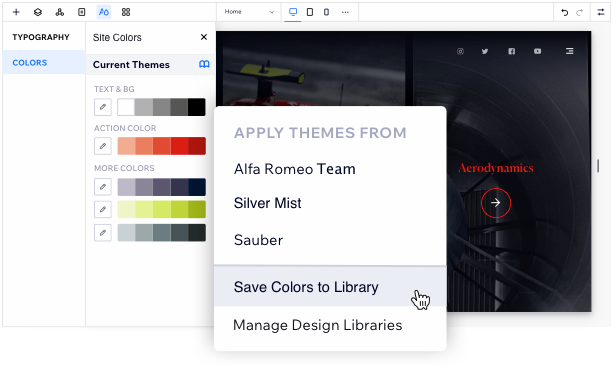
Task: Click the YouTube icon on the site
Action: click(x=537, y=51)
